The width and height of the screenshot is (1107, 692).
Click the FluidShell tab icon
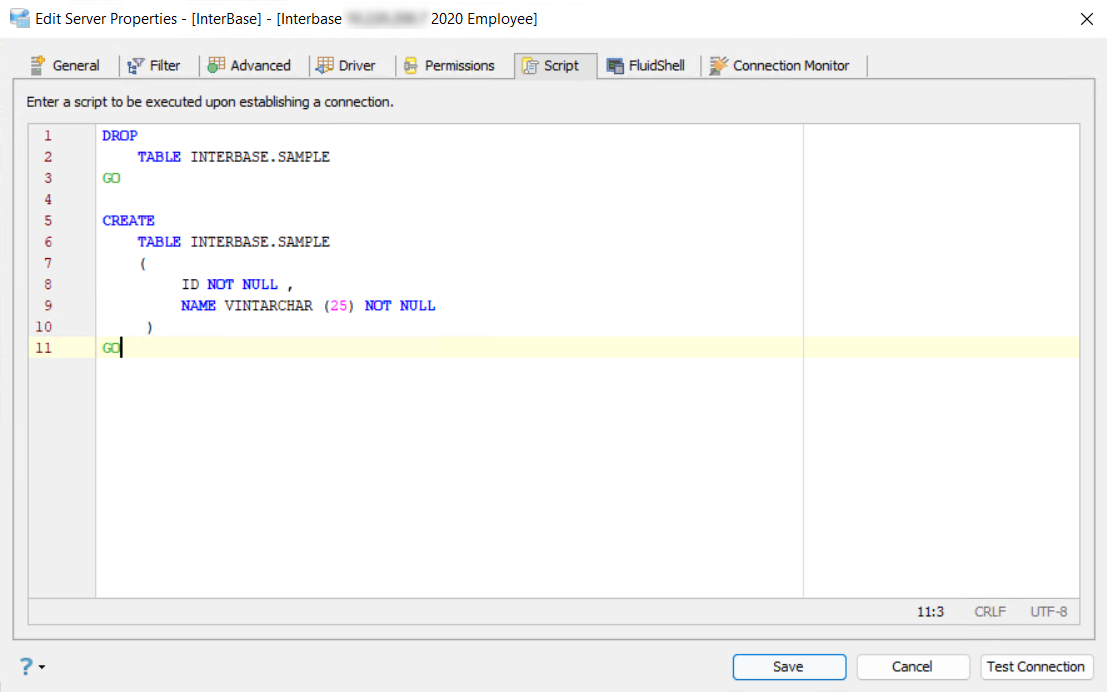[616, 66]
